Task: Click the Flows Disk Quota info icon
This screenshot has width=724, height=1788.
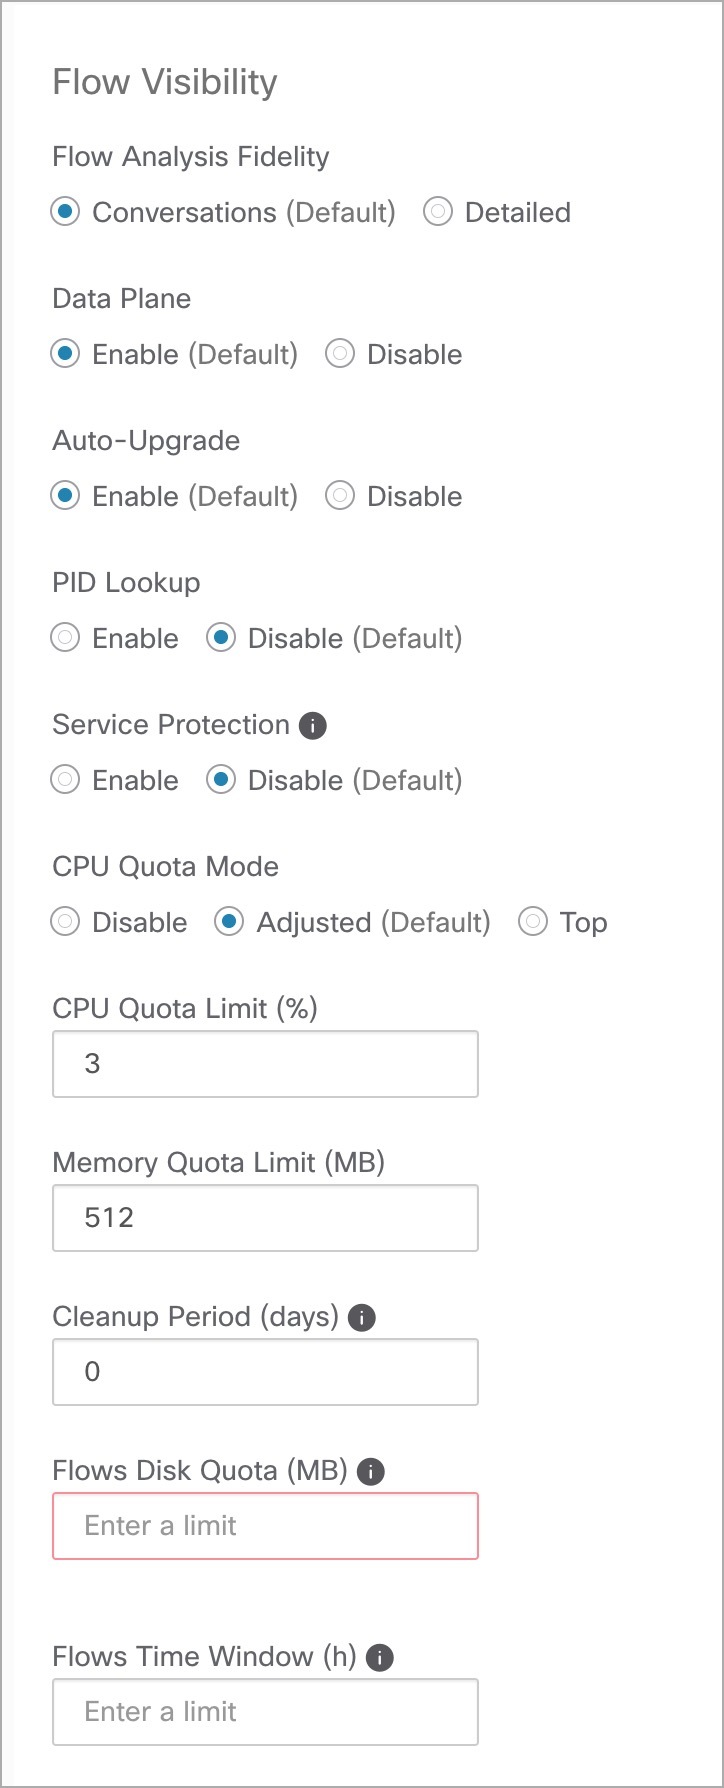Action: tap(371, 1472)
